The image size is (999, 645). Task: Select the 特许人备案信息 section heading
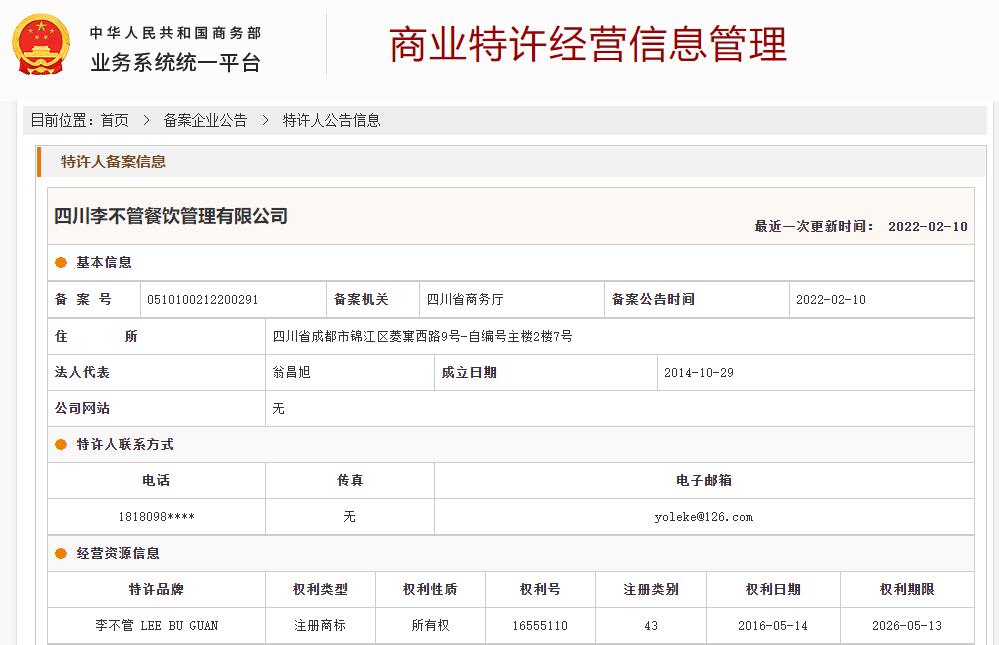click(x=113, y=162)
